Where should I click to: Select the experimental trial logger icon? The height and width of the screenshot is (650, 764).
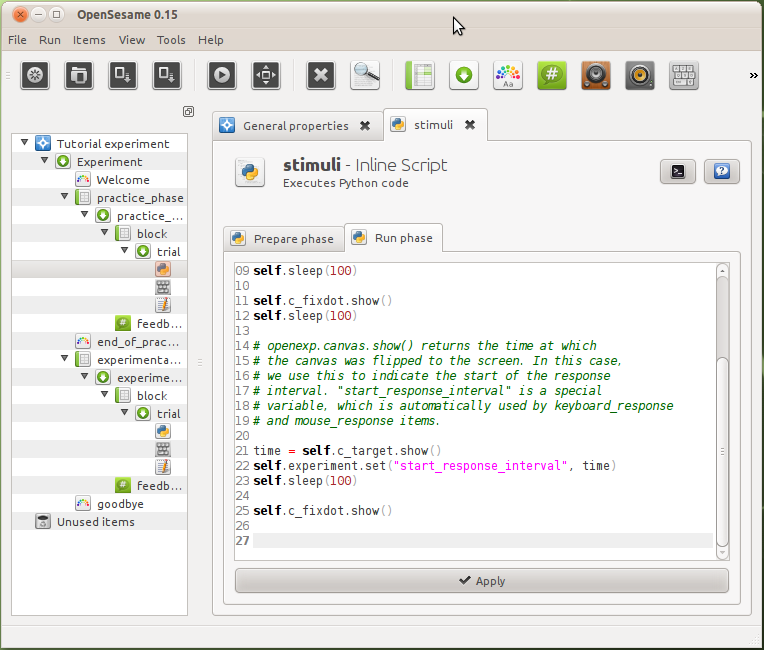tap(163, 467)
